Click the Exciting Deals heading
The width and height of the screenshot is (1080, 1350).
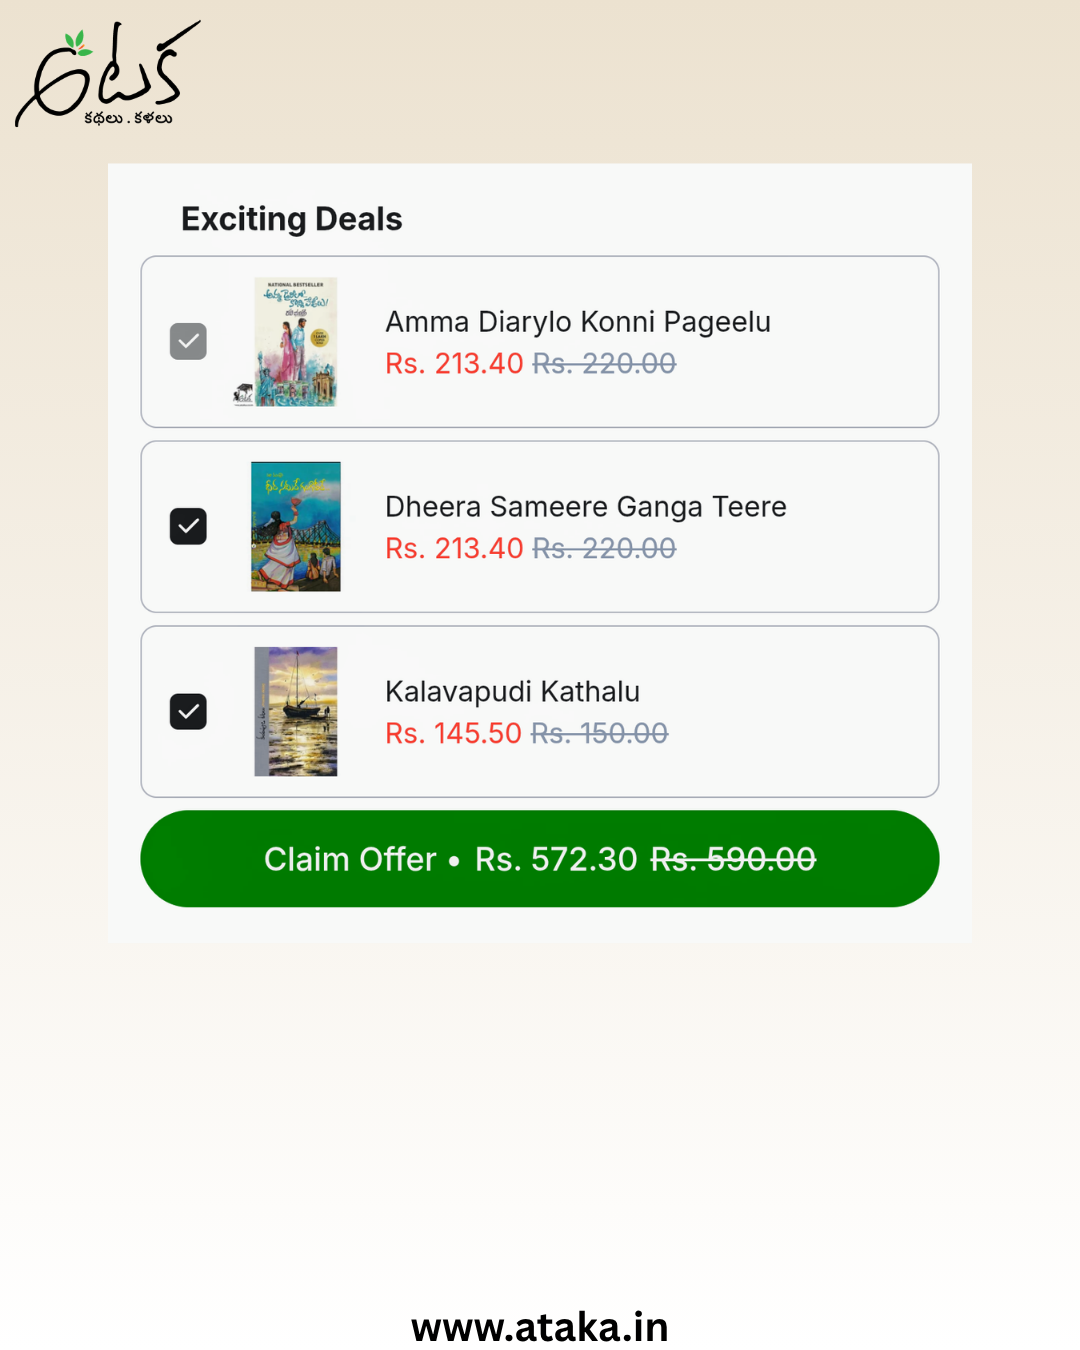tap(291, 219)
